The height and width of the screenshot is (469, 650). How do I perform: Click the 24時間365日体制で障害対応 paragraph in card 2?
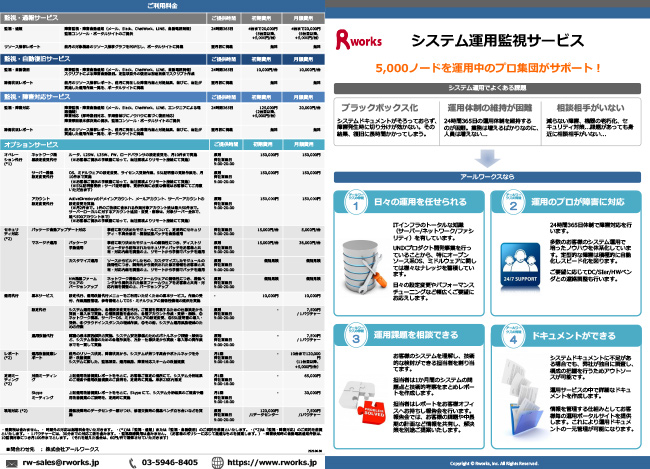591,228
